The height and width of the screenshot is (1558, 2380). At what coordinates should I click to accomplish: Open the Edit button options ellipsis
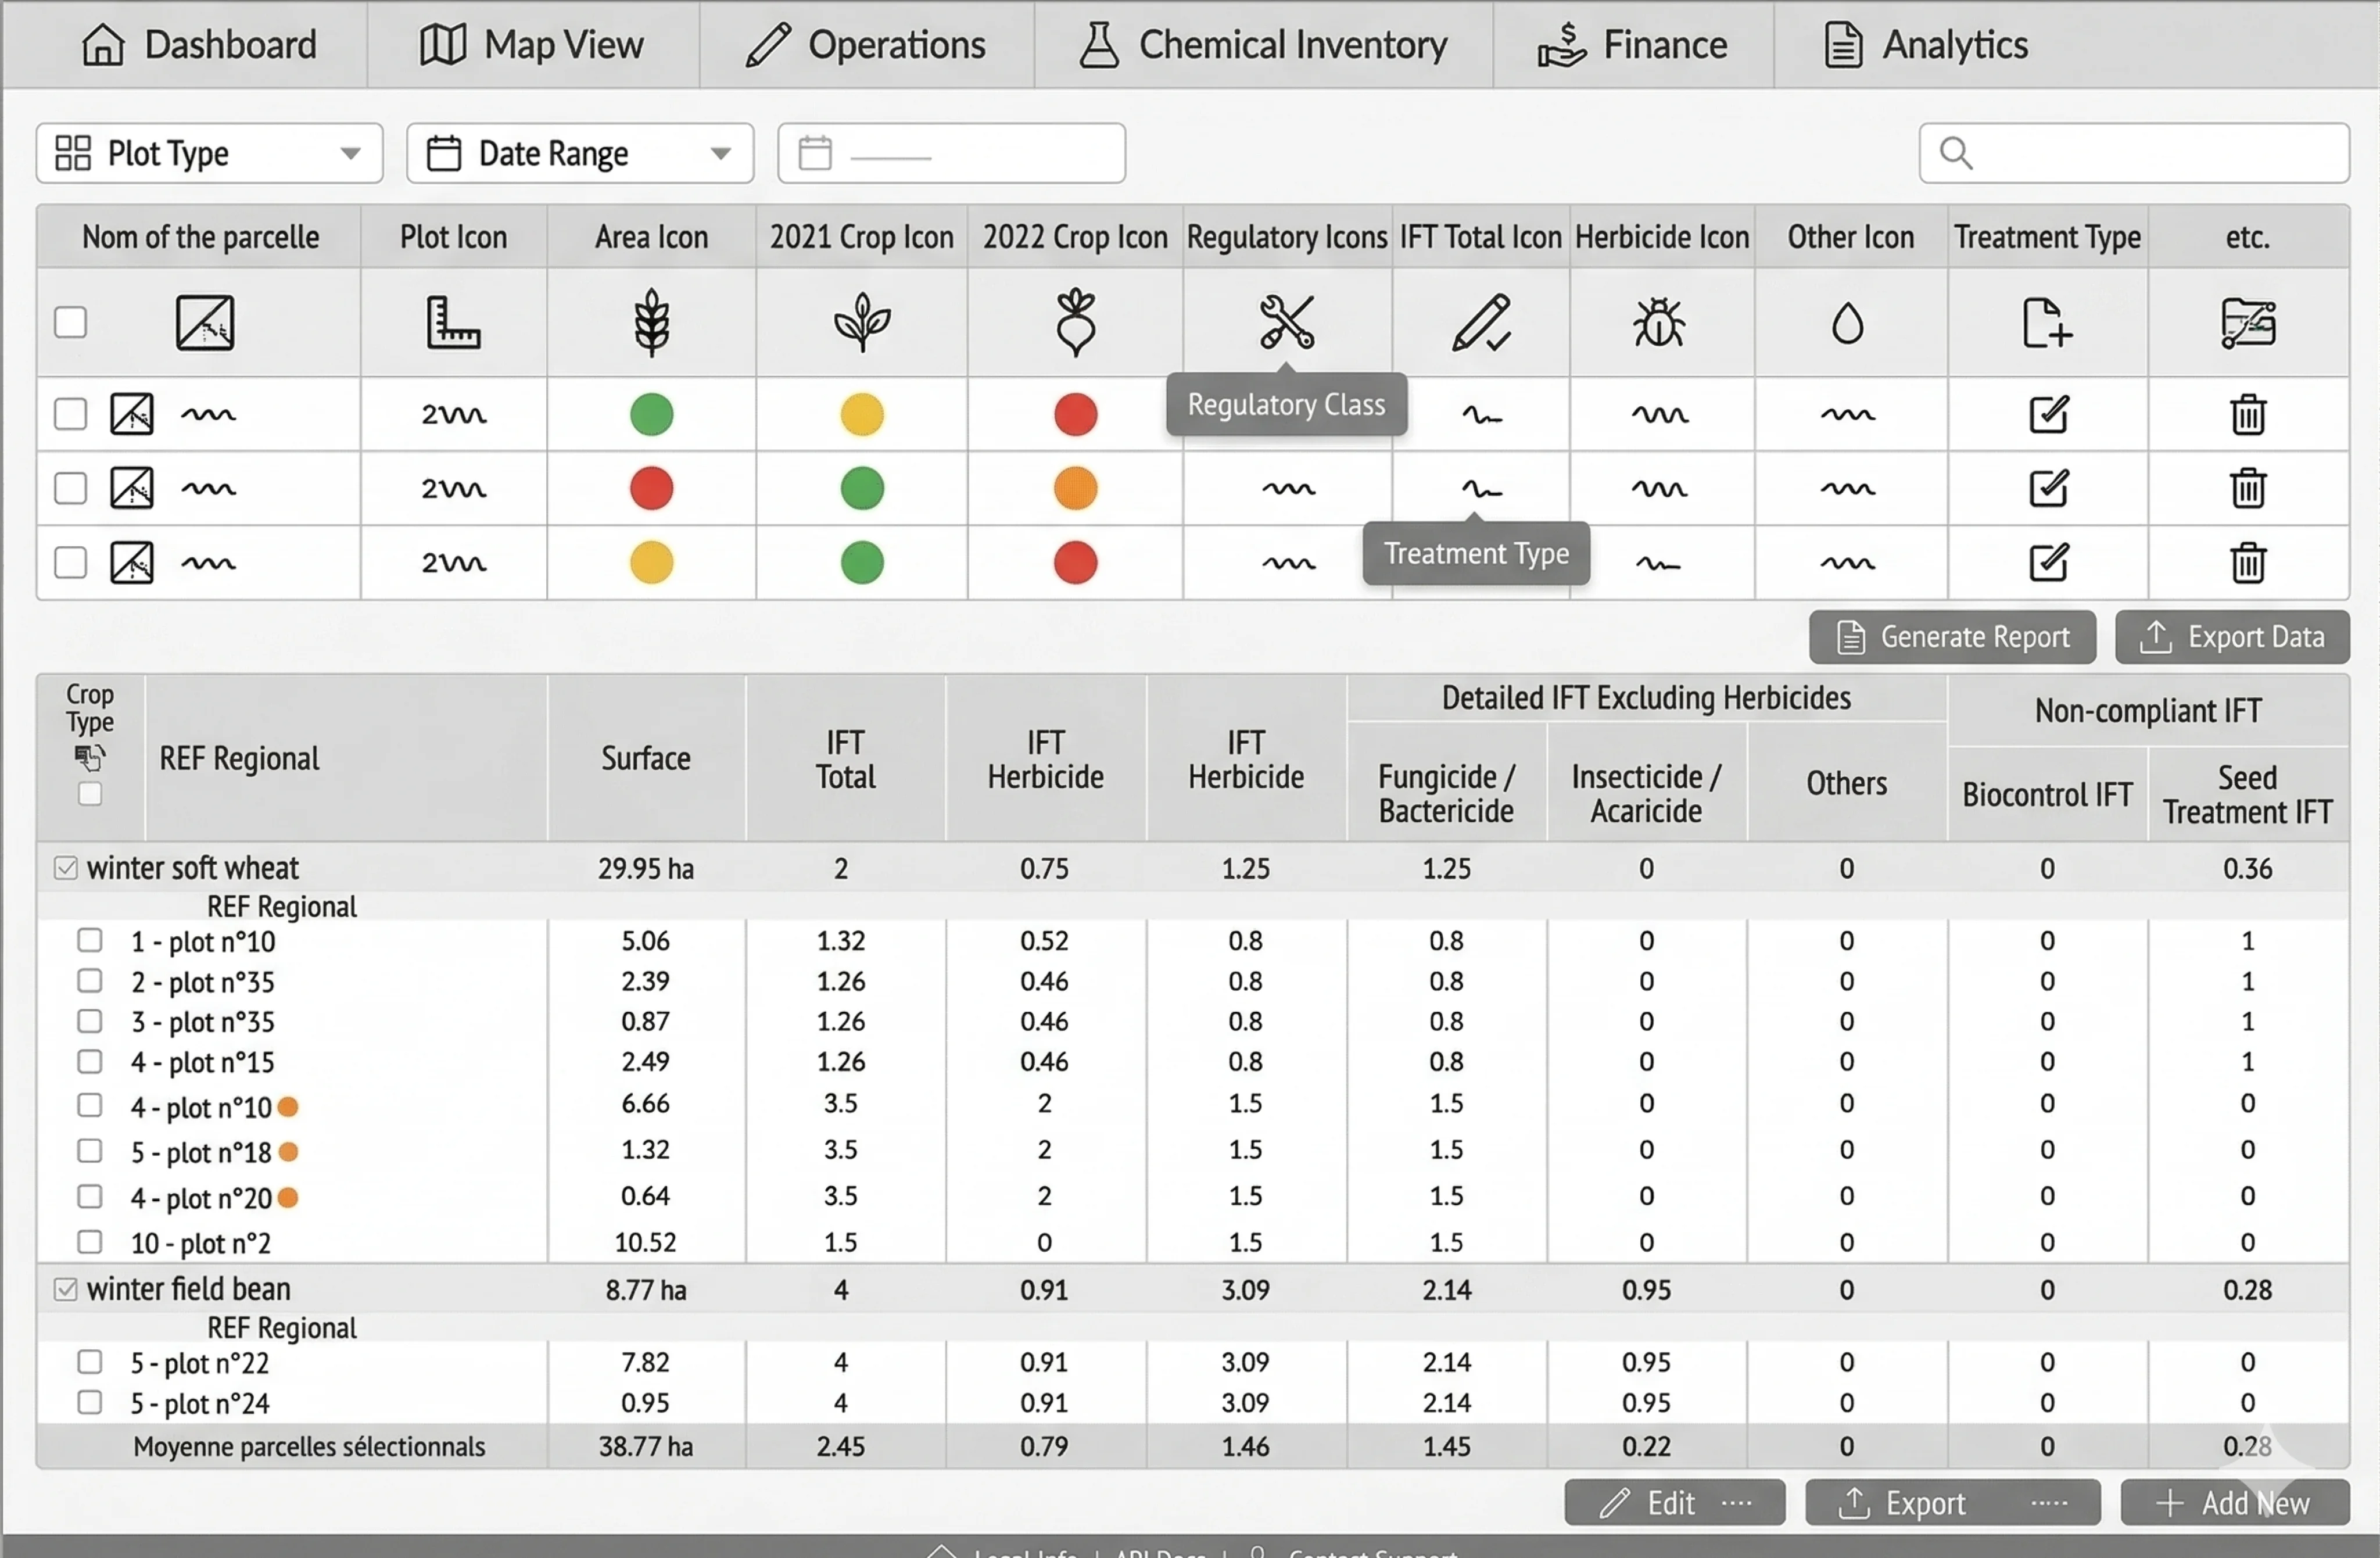[1737, 1502]
